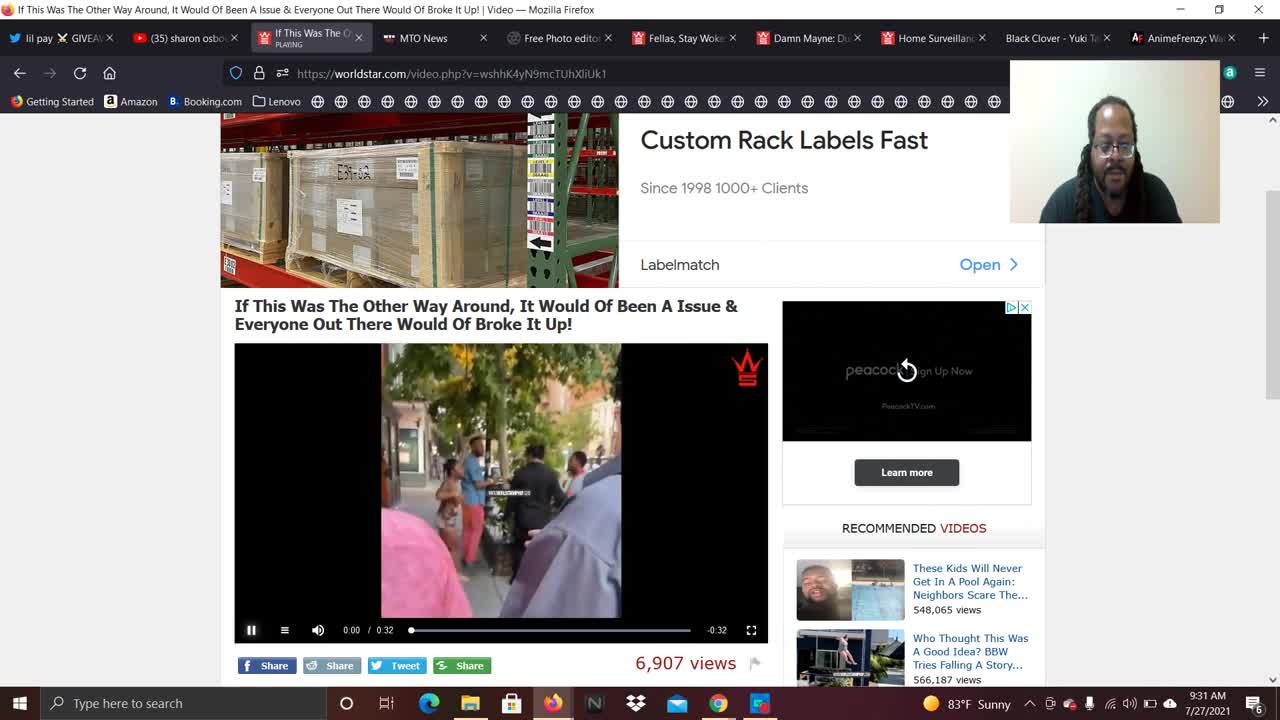Switch to the Fellas, Stay Woke tab

click(685, 38)
